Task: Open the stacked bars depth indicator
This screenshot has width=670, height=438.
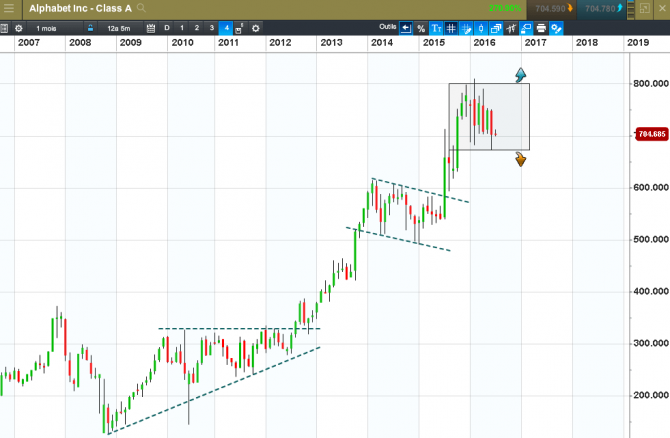Action: 630,9
